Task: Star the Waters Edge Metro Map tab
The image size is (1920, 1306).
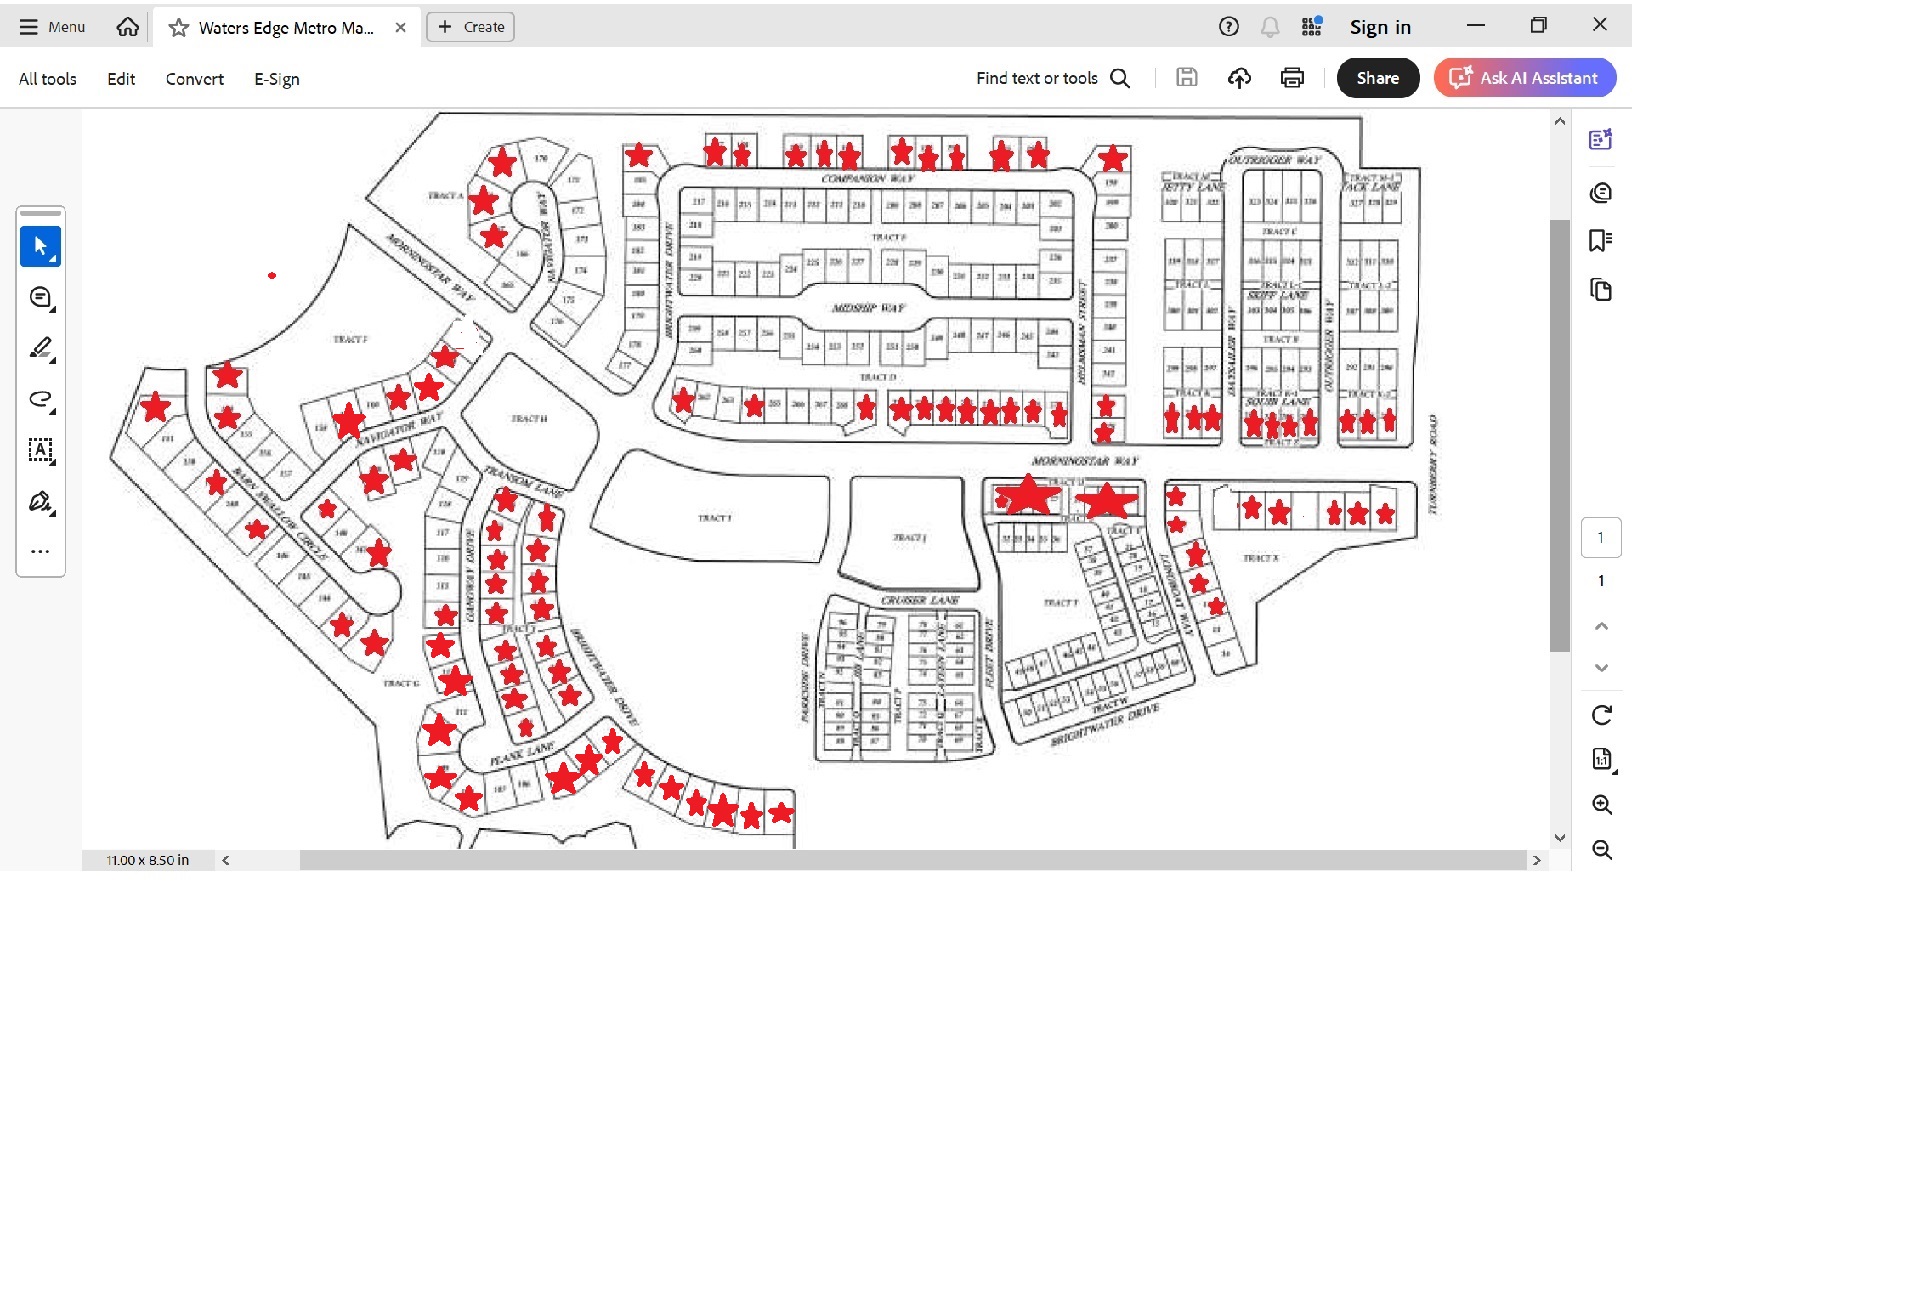Action: pos(179,28)
